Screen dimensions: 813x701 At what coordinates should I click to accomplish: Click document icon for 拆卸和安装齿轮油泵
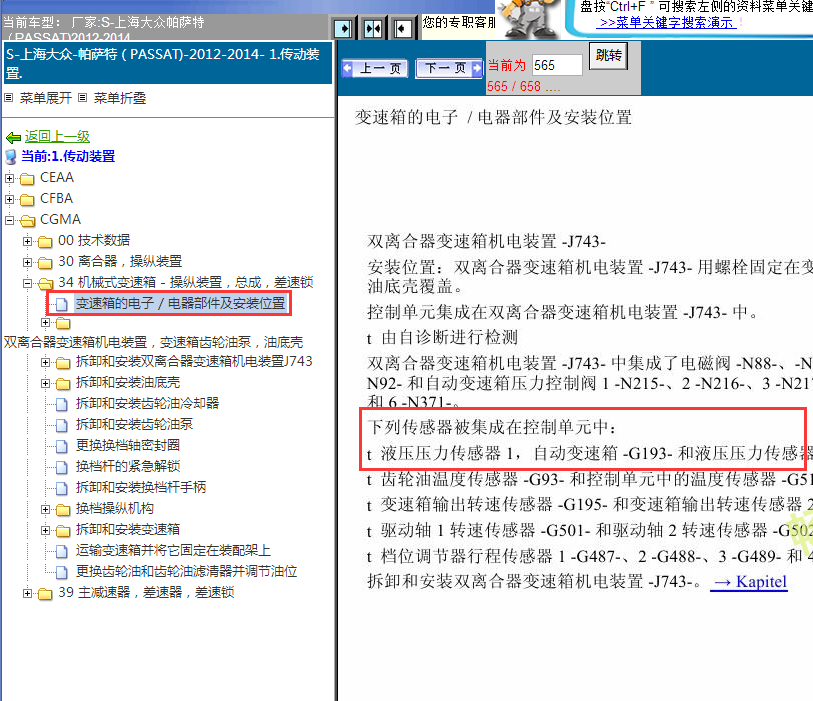point(61,425)
